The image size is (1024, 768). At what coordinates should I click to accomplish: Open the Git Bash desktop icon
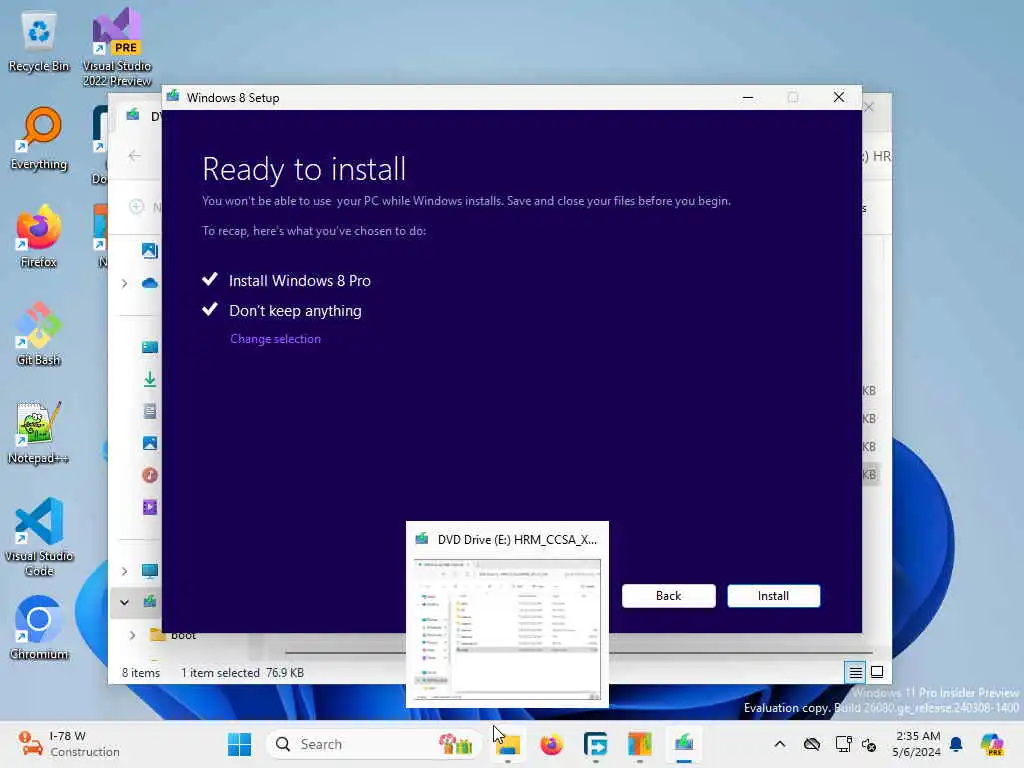(39, 334)
